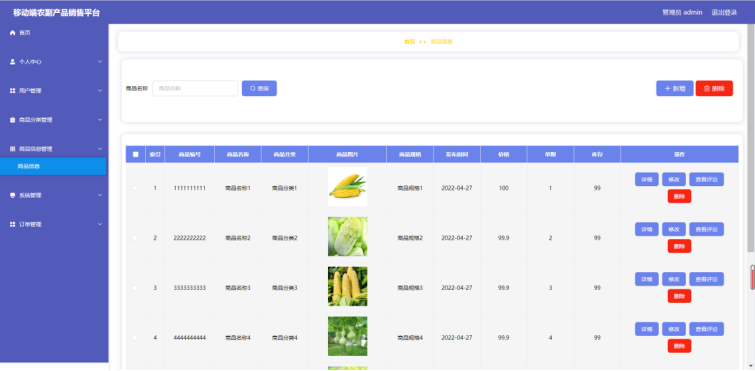755x371 pixels.
Task: Click the home icon beside 首页
Action: [13, 33]
